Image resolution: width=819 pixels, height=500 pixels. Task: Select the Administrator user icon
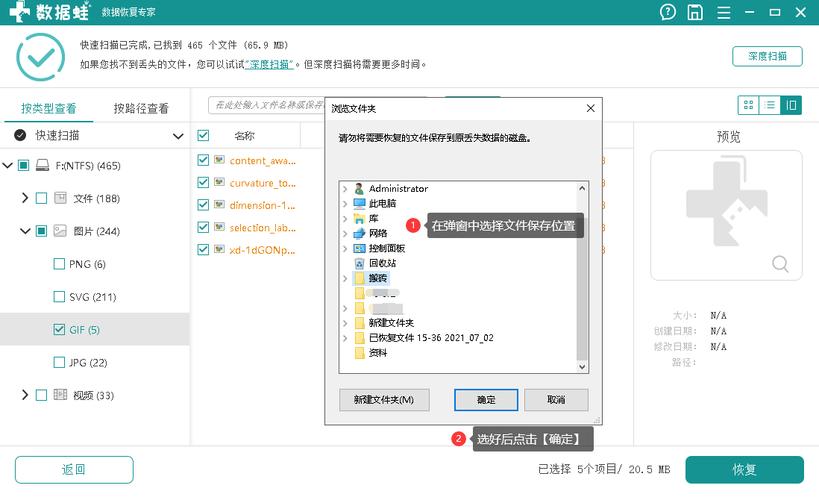[359, 189]
